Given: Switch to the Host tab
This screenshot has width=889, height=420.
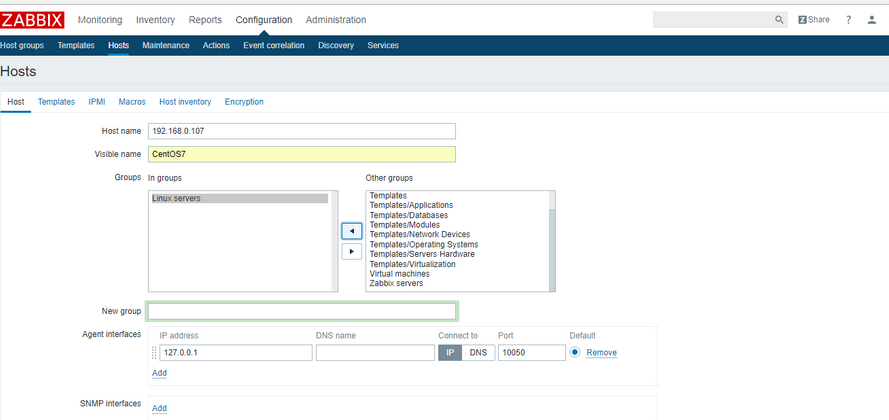Looking at the screenshot, I should pos(16,102).
